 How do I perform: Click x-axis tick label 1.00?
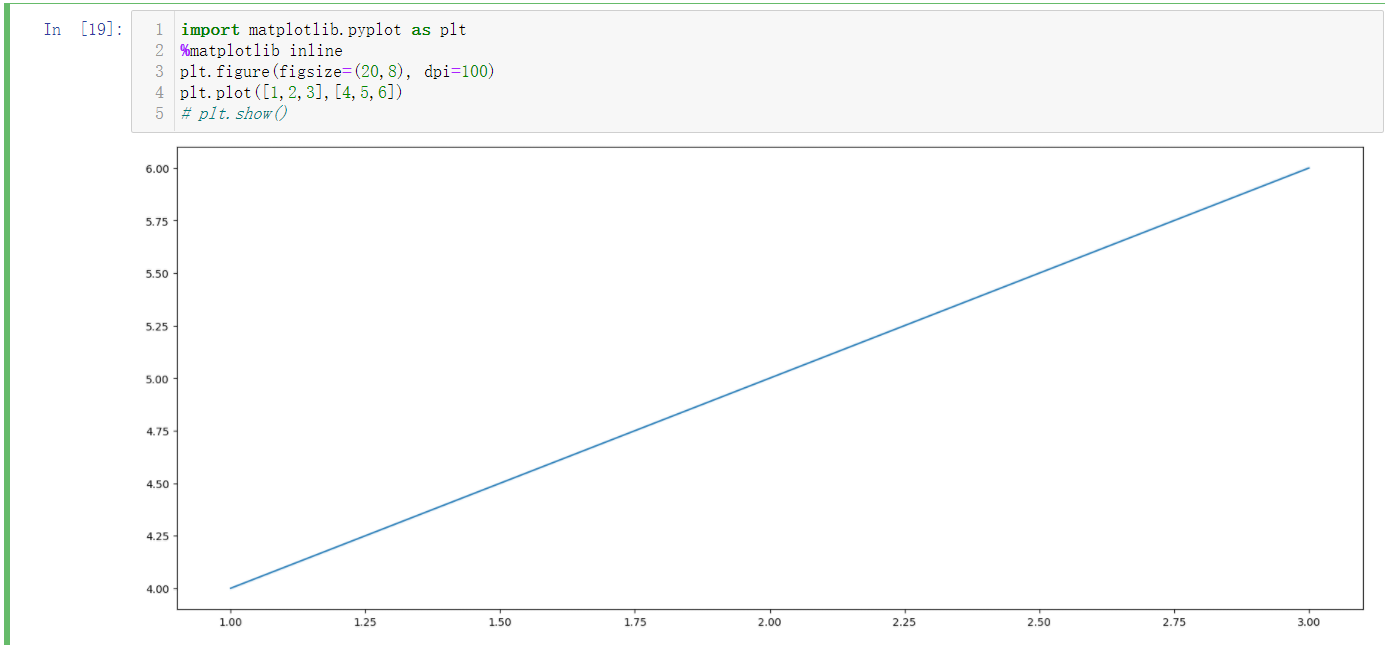(231, 622)
